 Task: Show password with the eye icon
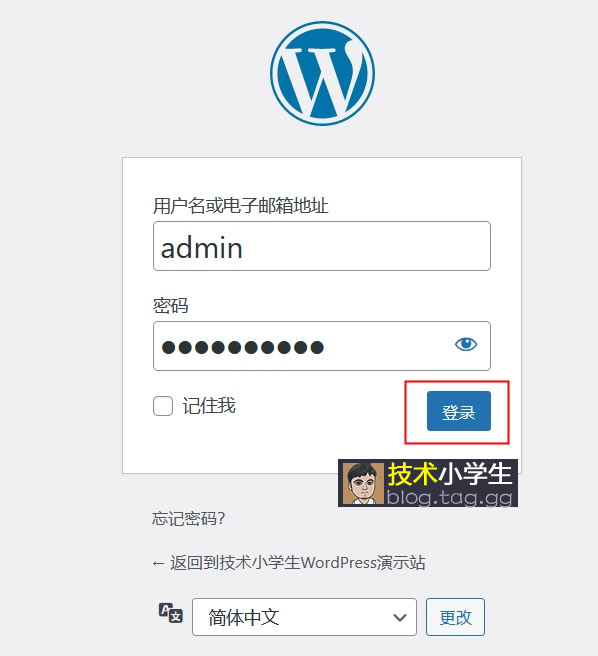click(x=466, y=344)
